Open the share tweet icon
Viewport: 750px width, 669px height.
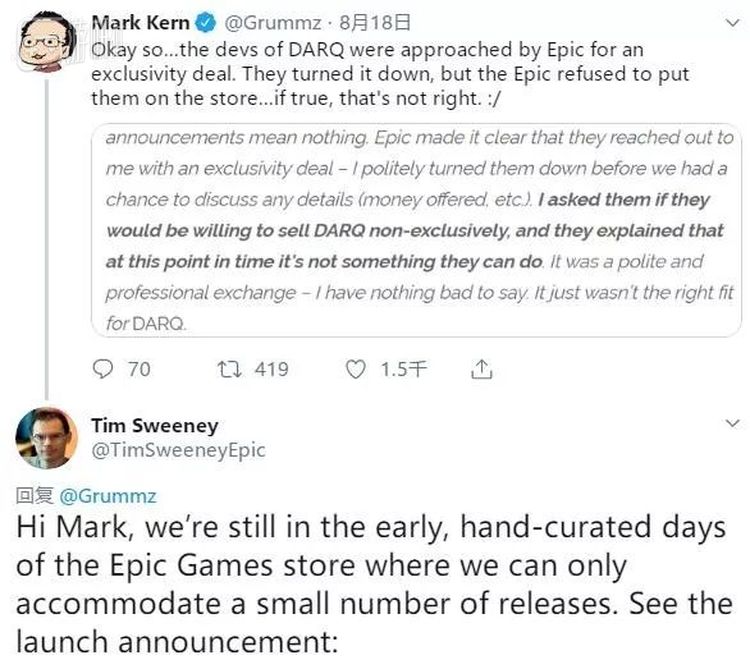click(481, 370)
